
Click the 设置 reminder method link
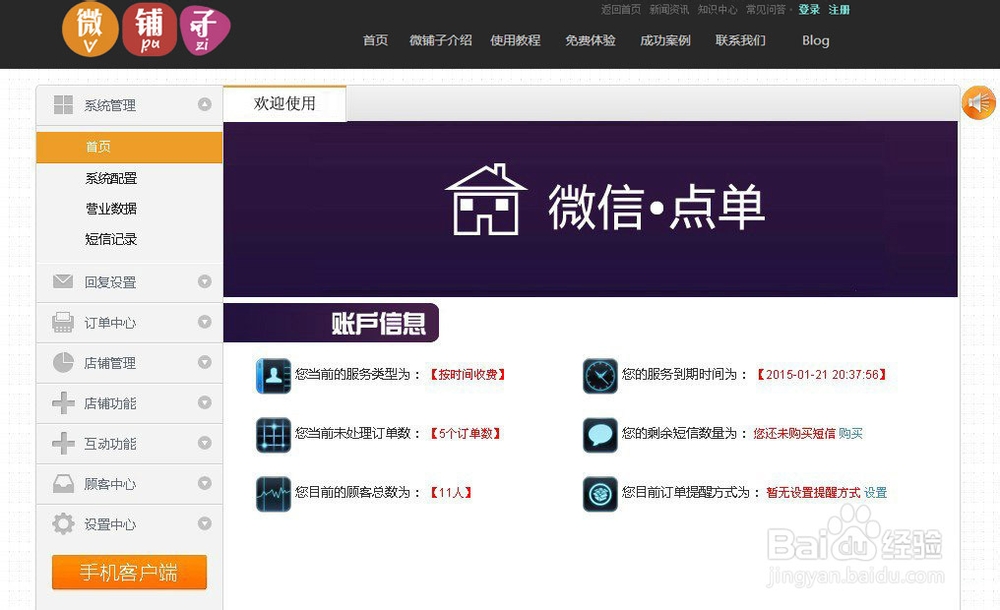pos(876,493)
